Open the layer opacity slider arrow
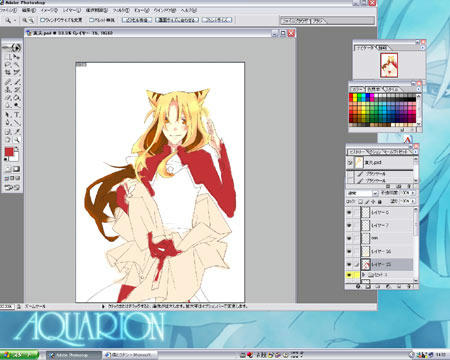This screenshot has height=360, width=450. (x=413, y=193)
